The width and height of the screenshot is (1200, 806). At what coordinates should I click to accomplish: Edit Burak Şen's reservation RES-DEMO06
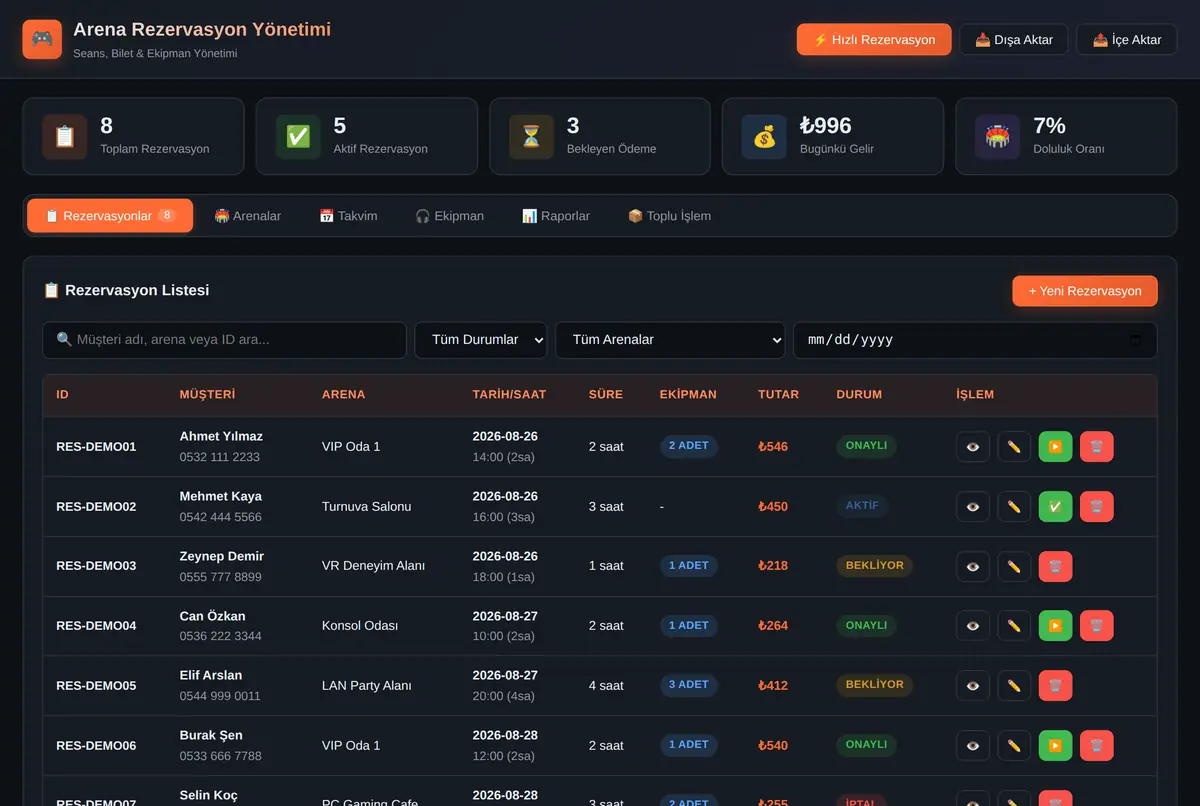[1014, 745]
